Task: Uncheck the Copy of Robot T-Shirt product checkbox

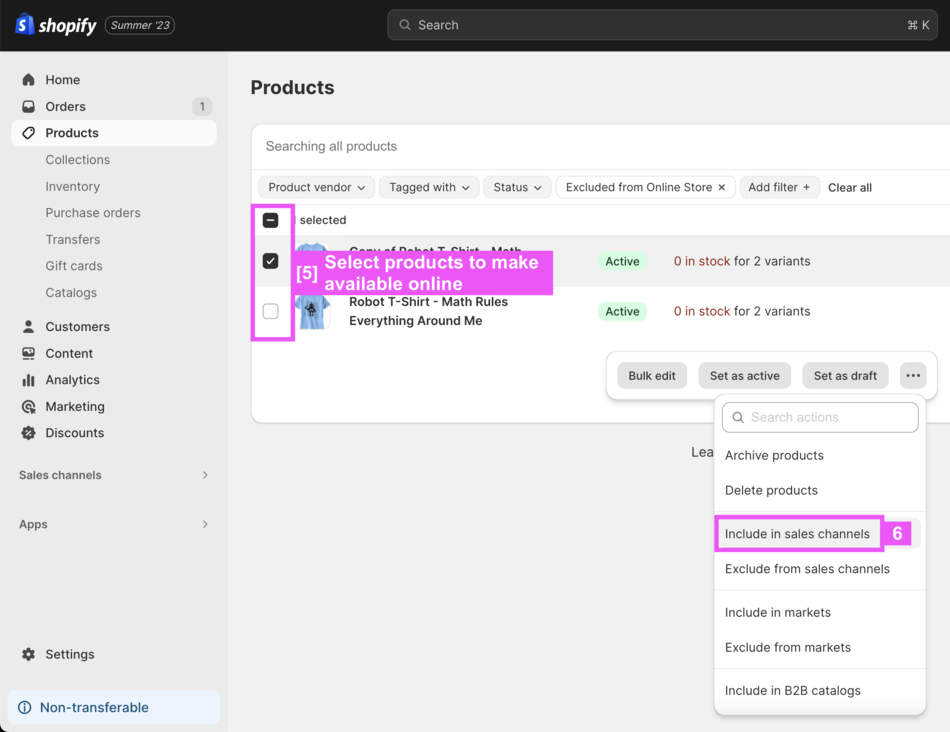Action: tap(271, 261)
